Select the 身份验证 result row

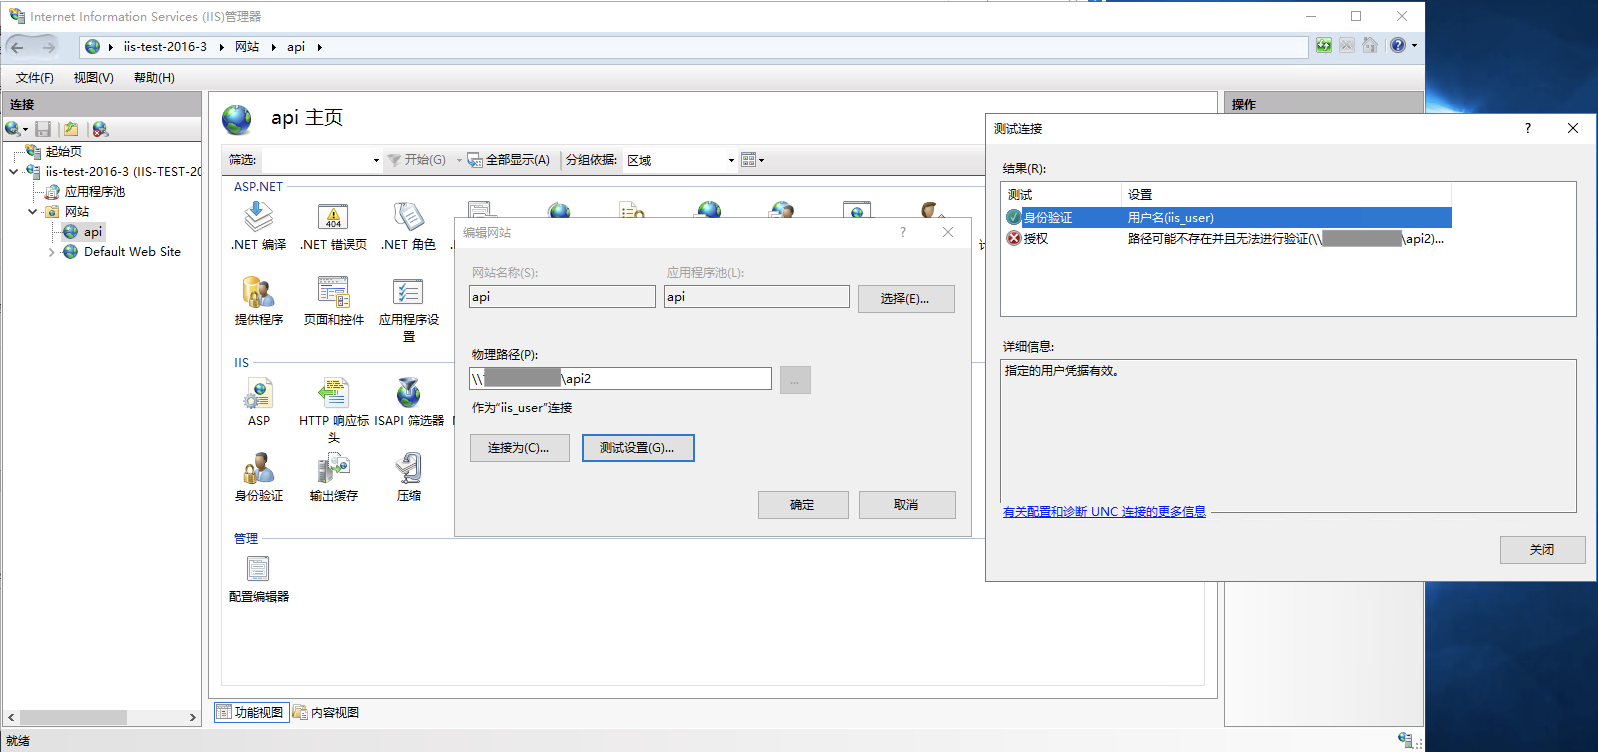(x=1227, y=217)
